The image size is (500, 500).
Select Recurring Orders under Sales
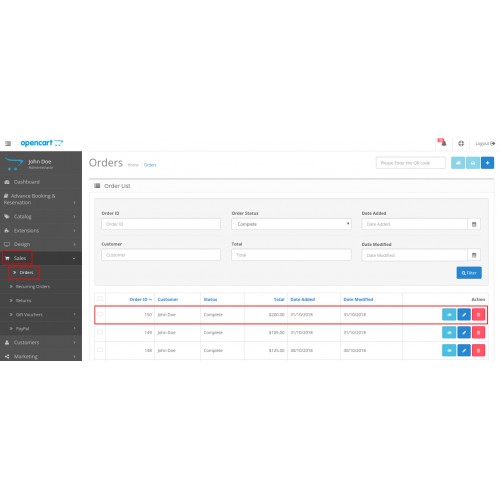(33, 287)
